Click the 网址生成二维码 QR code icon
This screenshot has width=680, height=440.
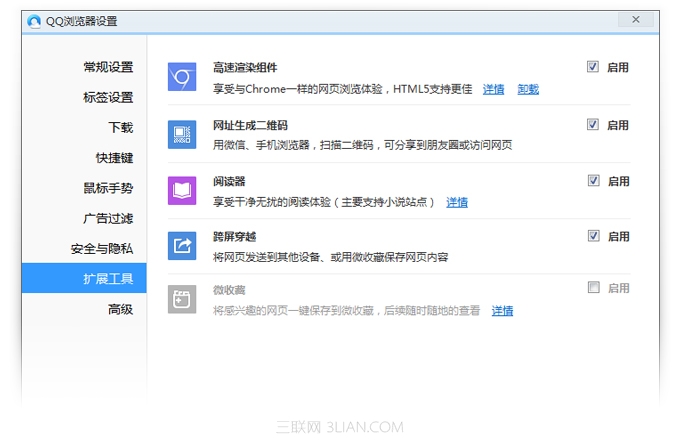coord(182,134)
